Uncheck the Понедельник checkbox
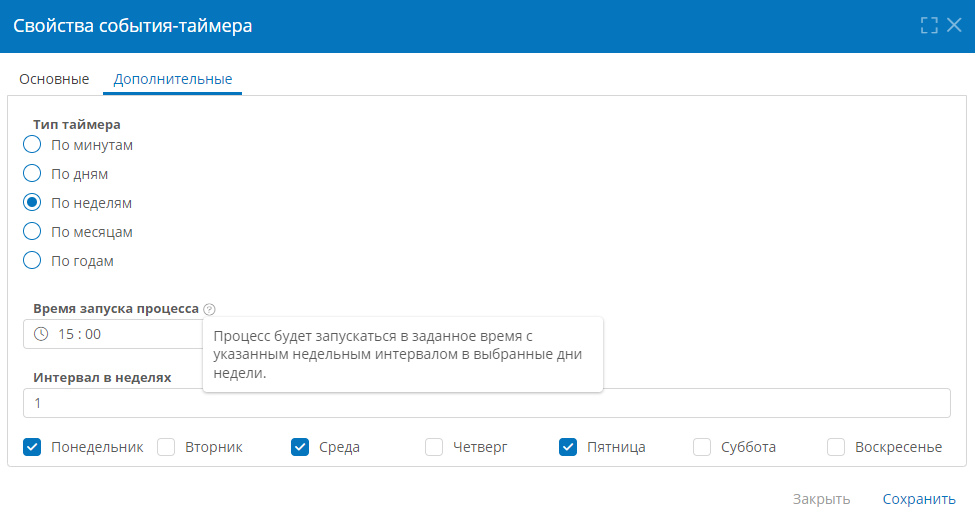Screen dimensions: 975x521 pyautogui.click(x=32, y=447)
